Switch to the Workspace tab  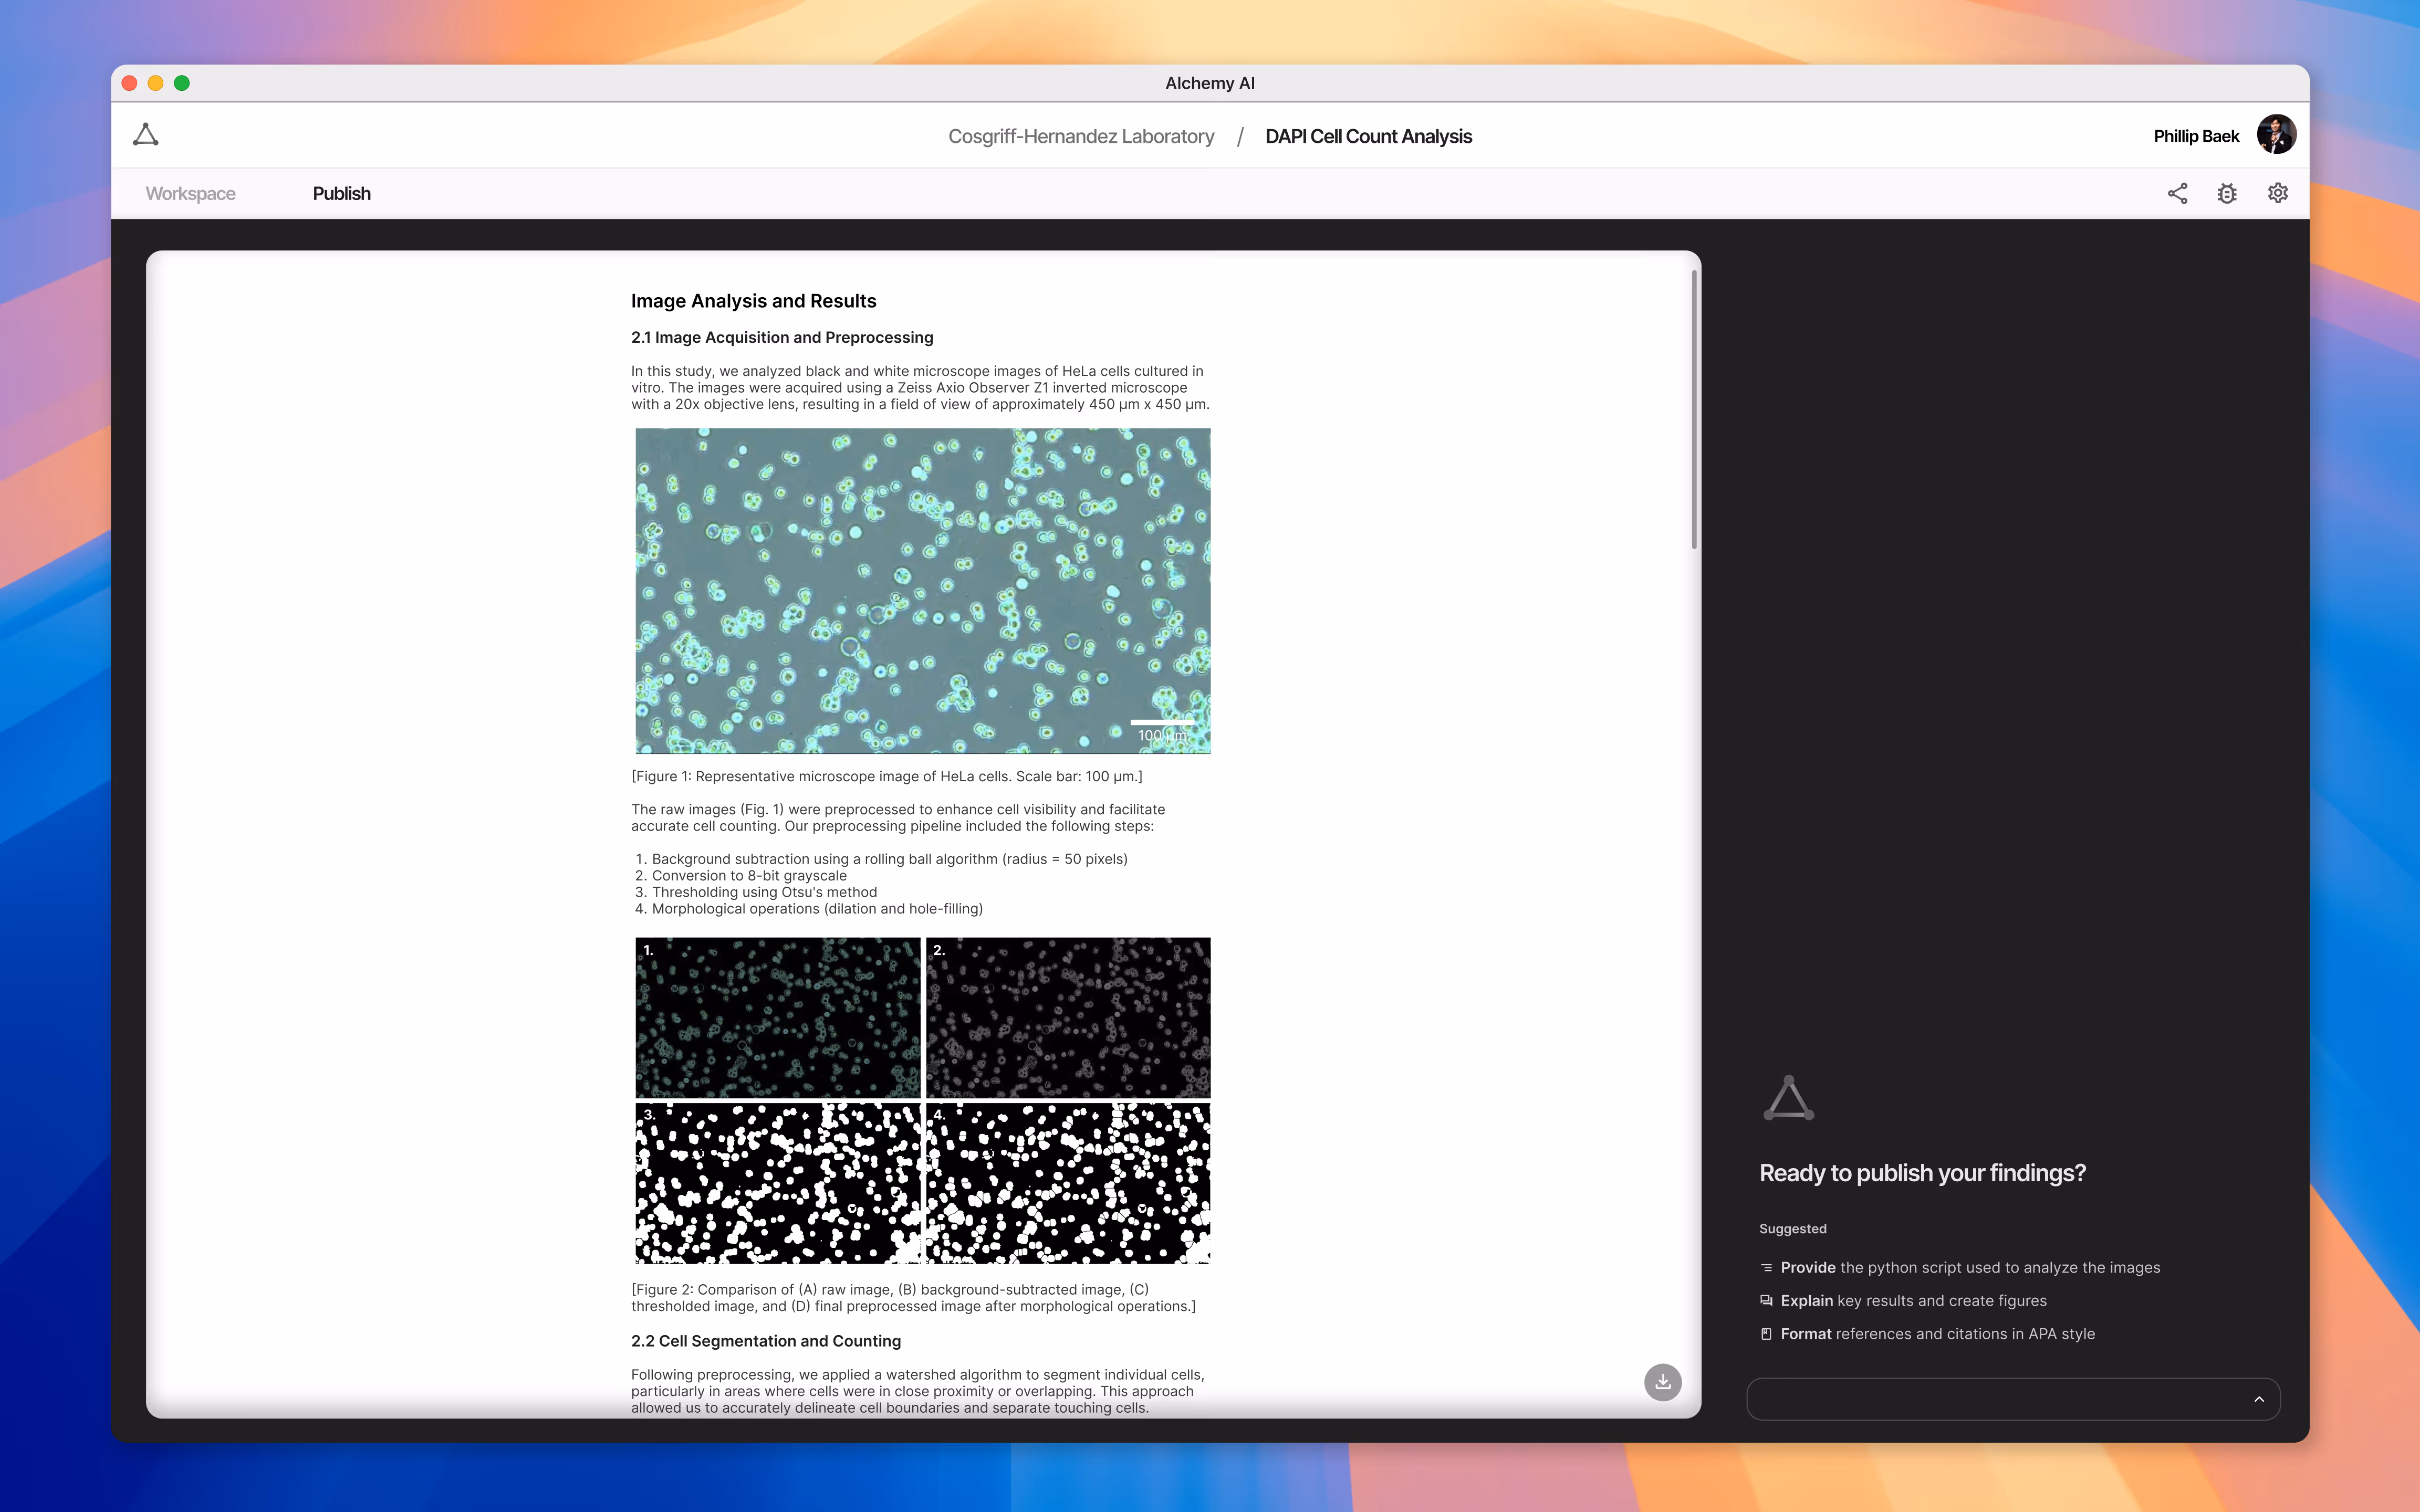(x=190, y=193)
